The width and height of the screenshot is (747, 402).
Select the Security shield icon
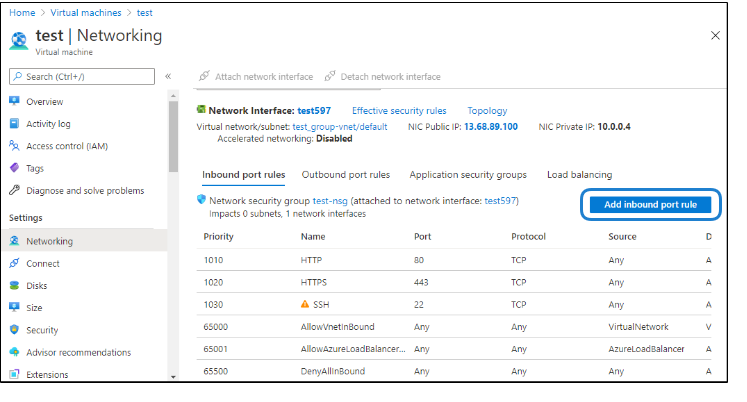pyautogui.click(x=14, y=330)
